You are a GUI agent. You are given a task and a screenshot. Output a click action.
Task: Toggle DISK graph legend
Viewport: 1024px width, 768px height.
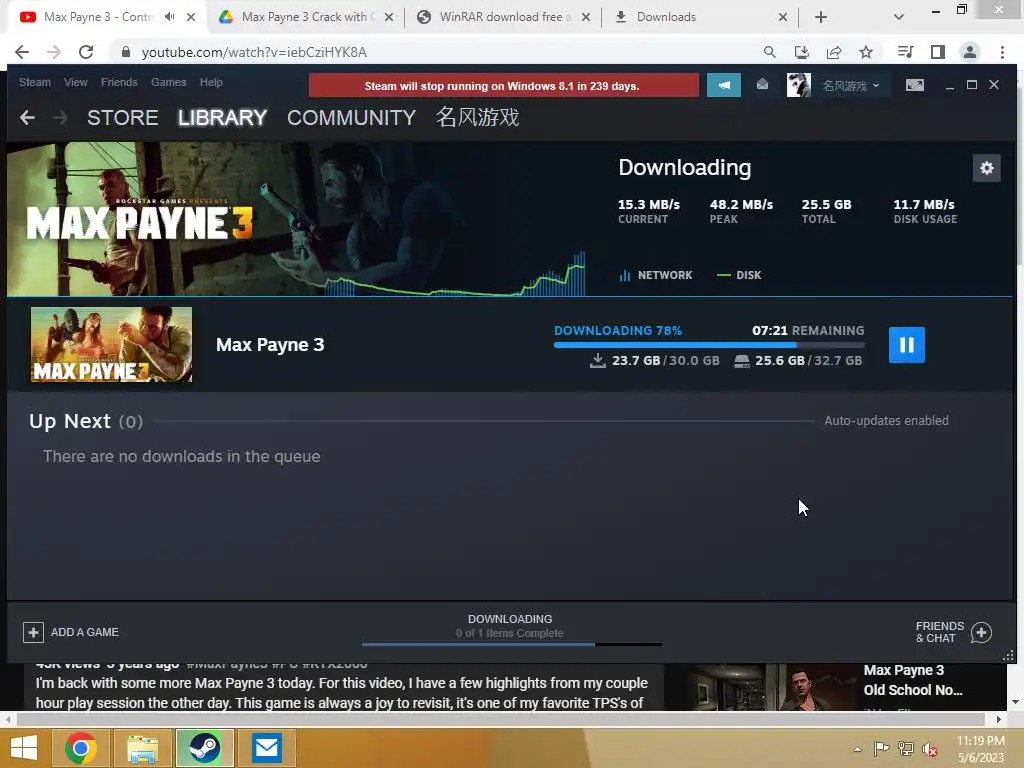(x=739, y=275)
